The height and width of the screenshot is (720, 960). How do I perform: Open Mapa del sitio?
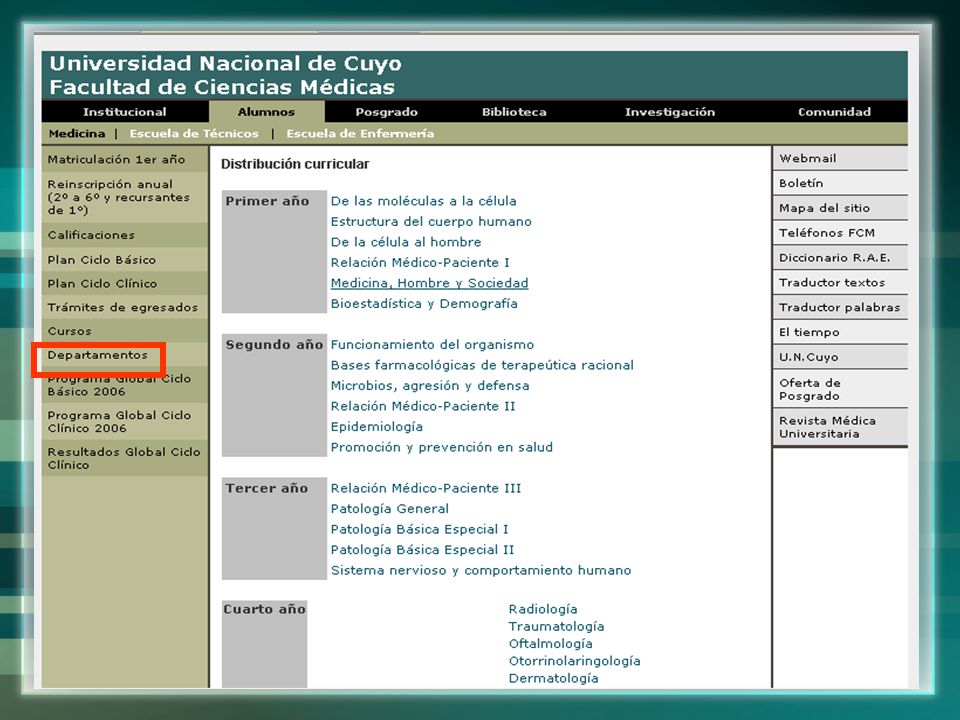pyautogui.click(x=841, y=208)
